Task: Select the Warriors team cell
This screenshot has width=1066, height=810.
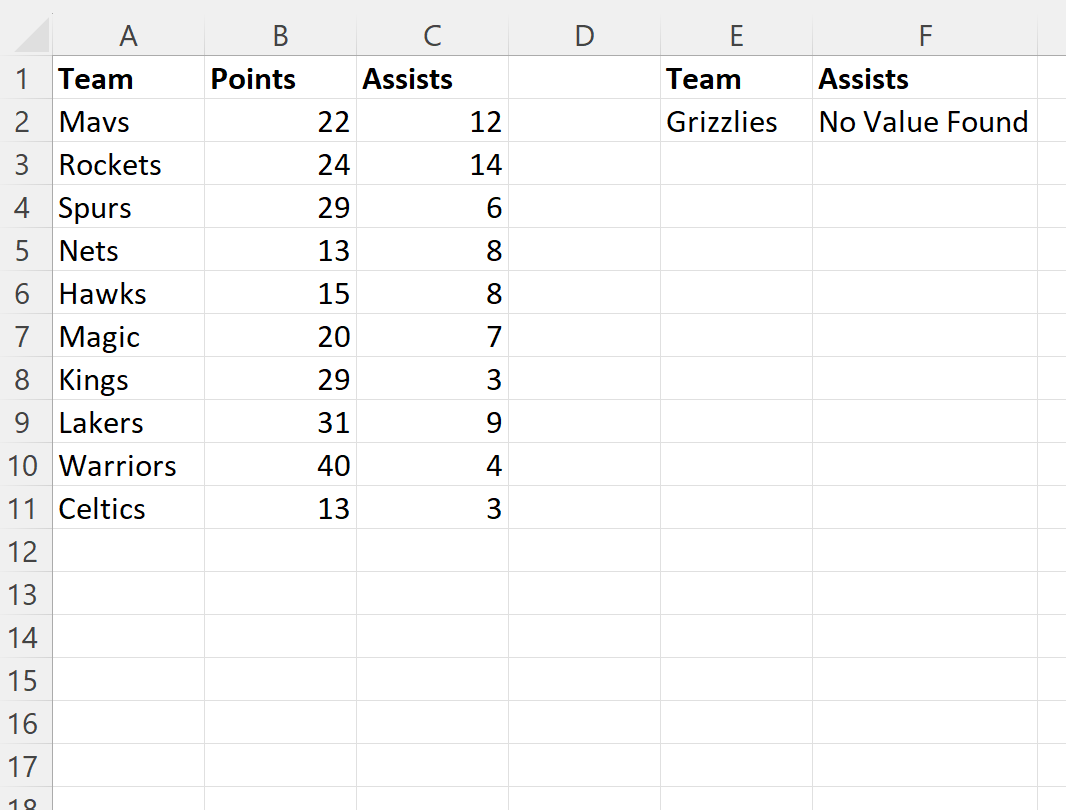Action: [128, 465]
